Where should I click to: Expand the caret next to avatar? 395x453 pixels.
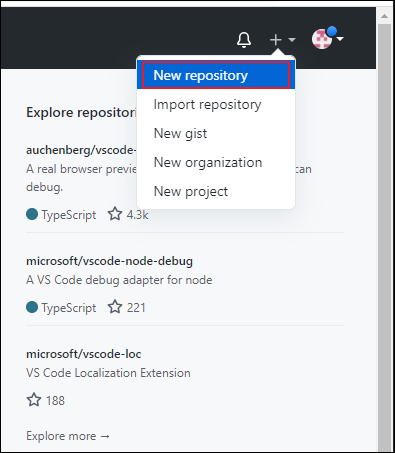pyautogui.click(x=340, y=39)
